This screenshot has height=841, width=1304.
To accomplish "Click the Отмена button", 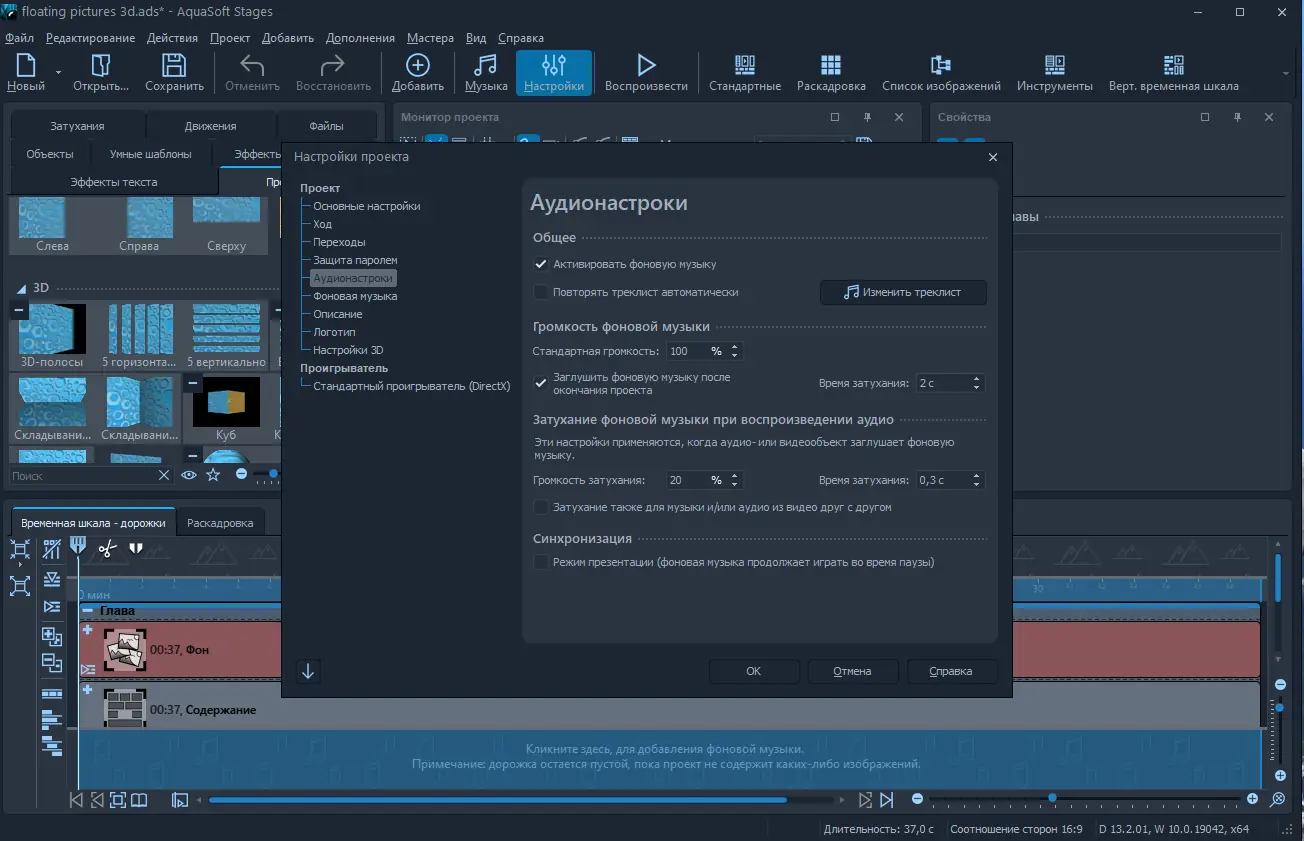I will 852,671.
